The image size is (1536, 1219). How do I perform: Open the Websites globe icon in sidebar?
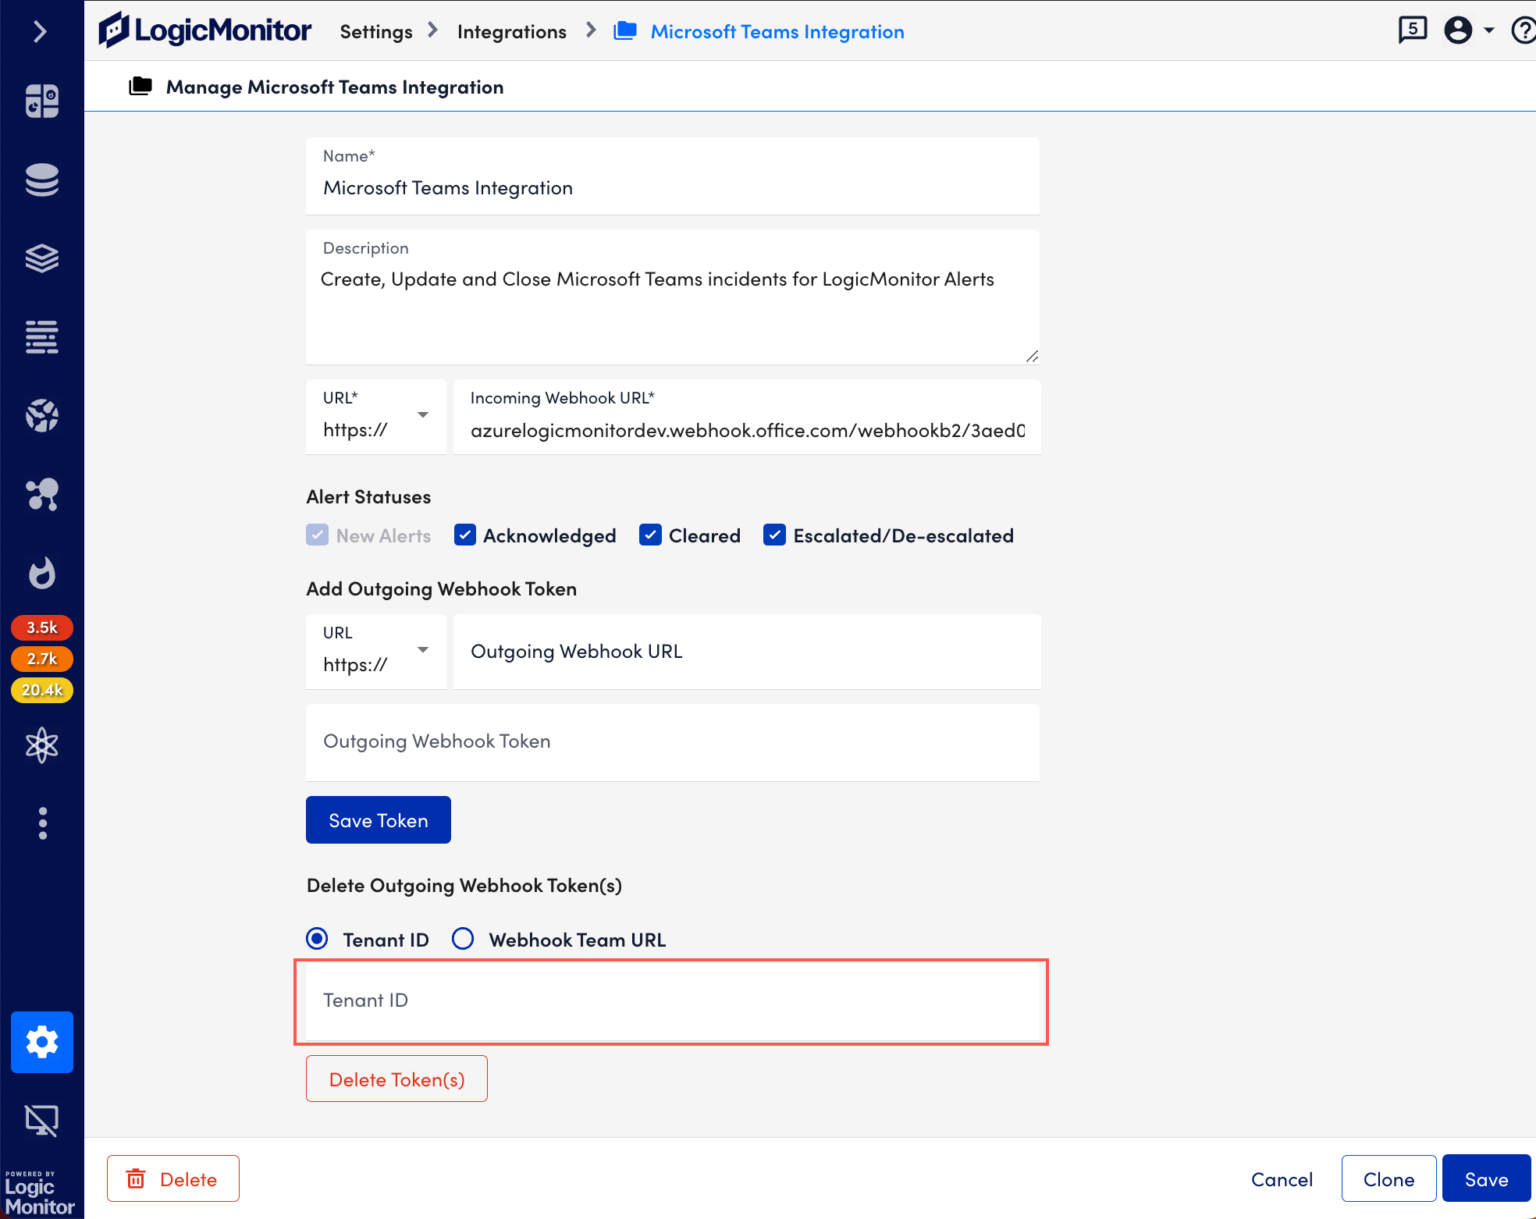[x=41, y=415]
